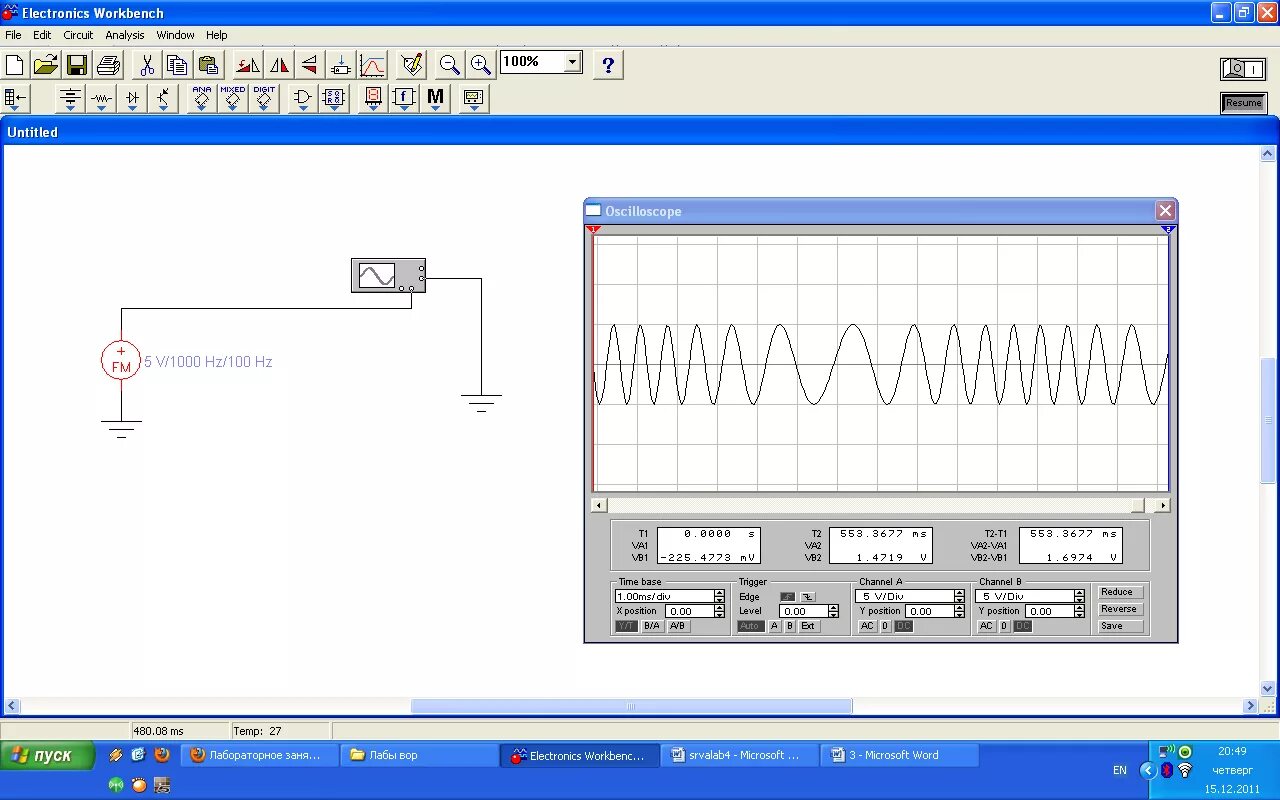Open an existing circuit file

coord(46,65)
